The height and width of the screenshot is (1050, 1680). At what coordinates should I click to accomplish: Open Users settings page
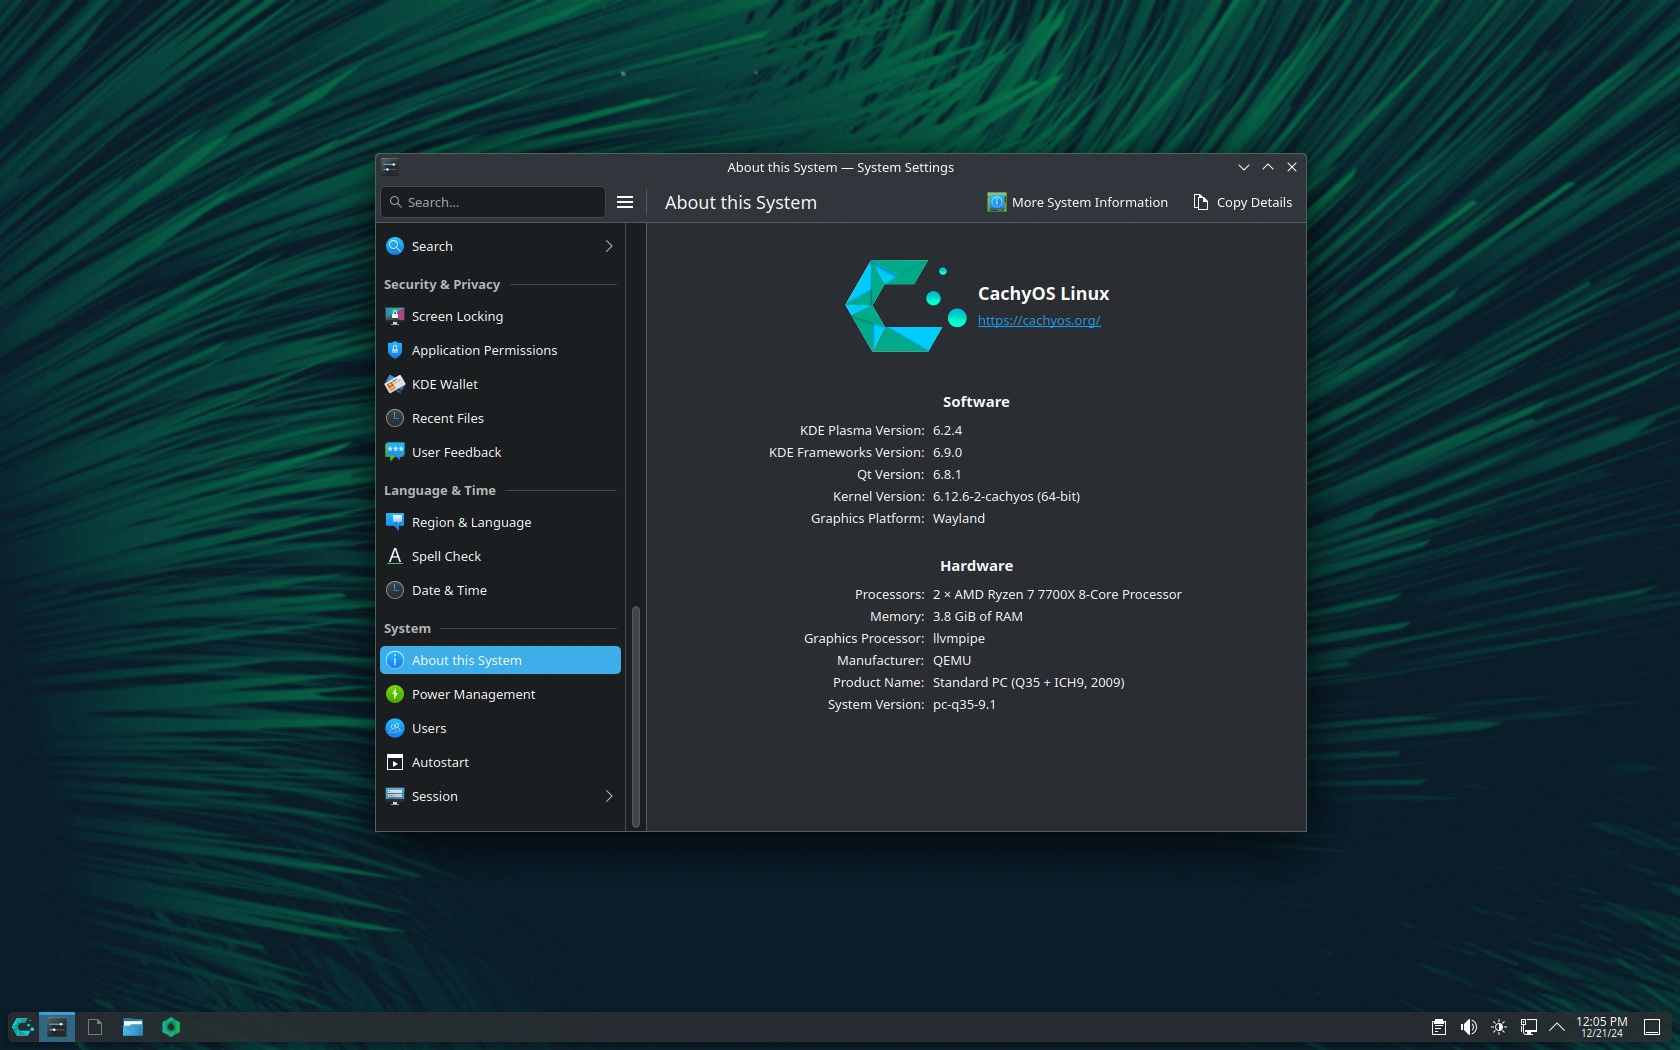tap(500, 728)
